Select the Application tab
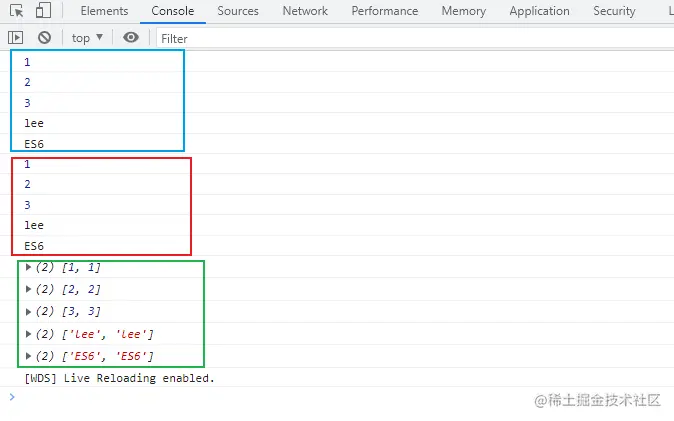This screenshot has height=421, width=674. tap(539, 11)
